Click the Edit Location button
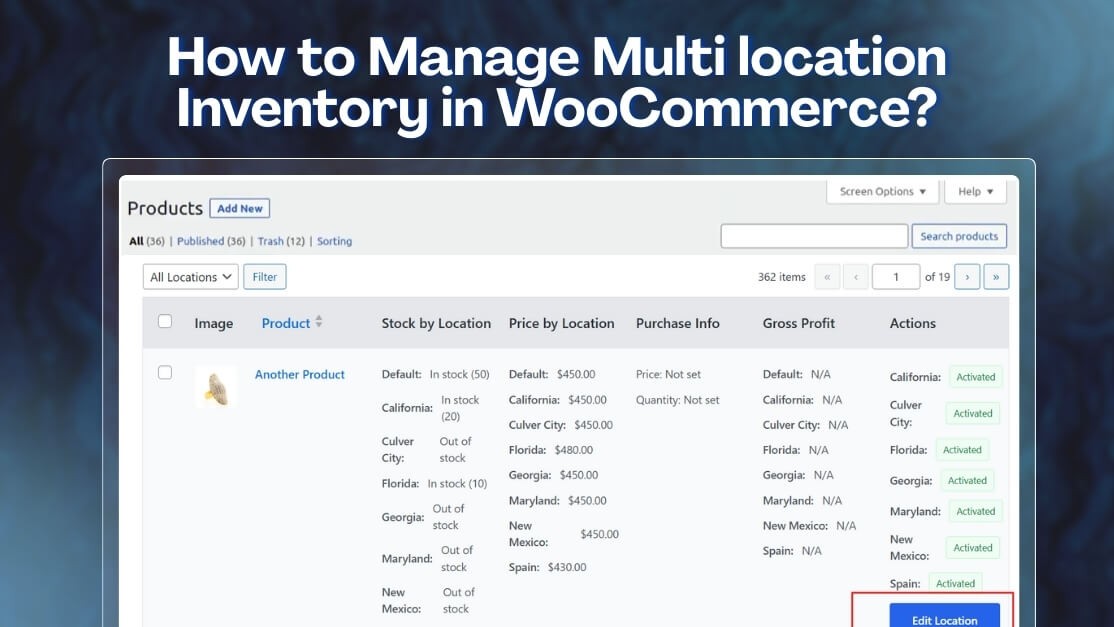 point(945,616)
